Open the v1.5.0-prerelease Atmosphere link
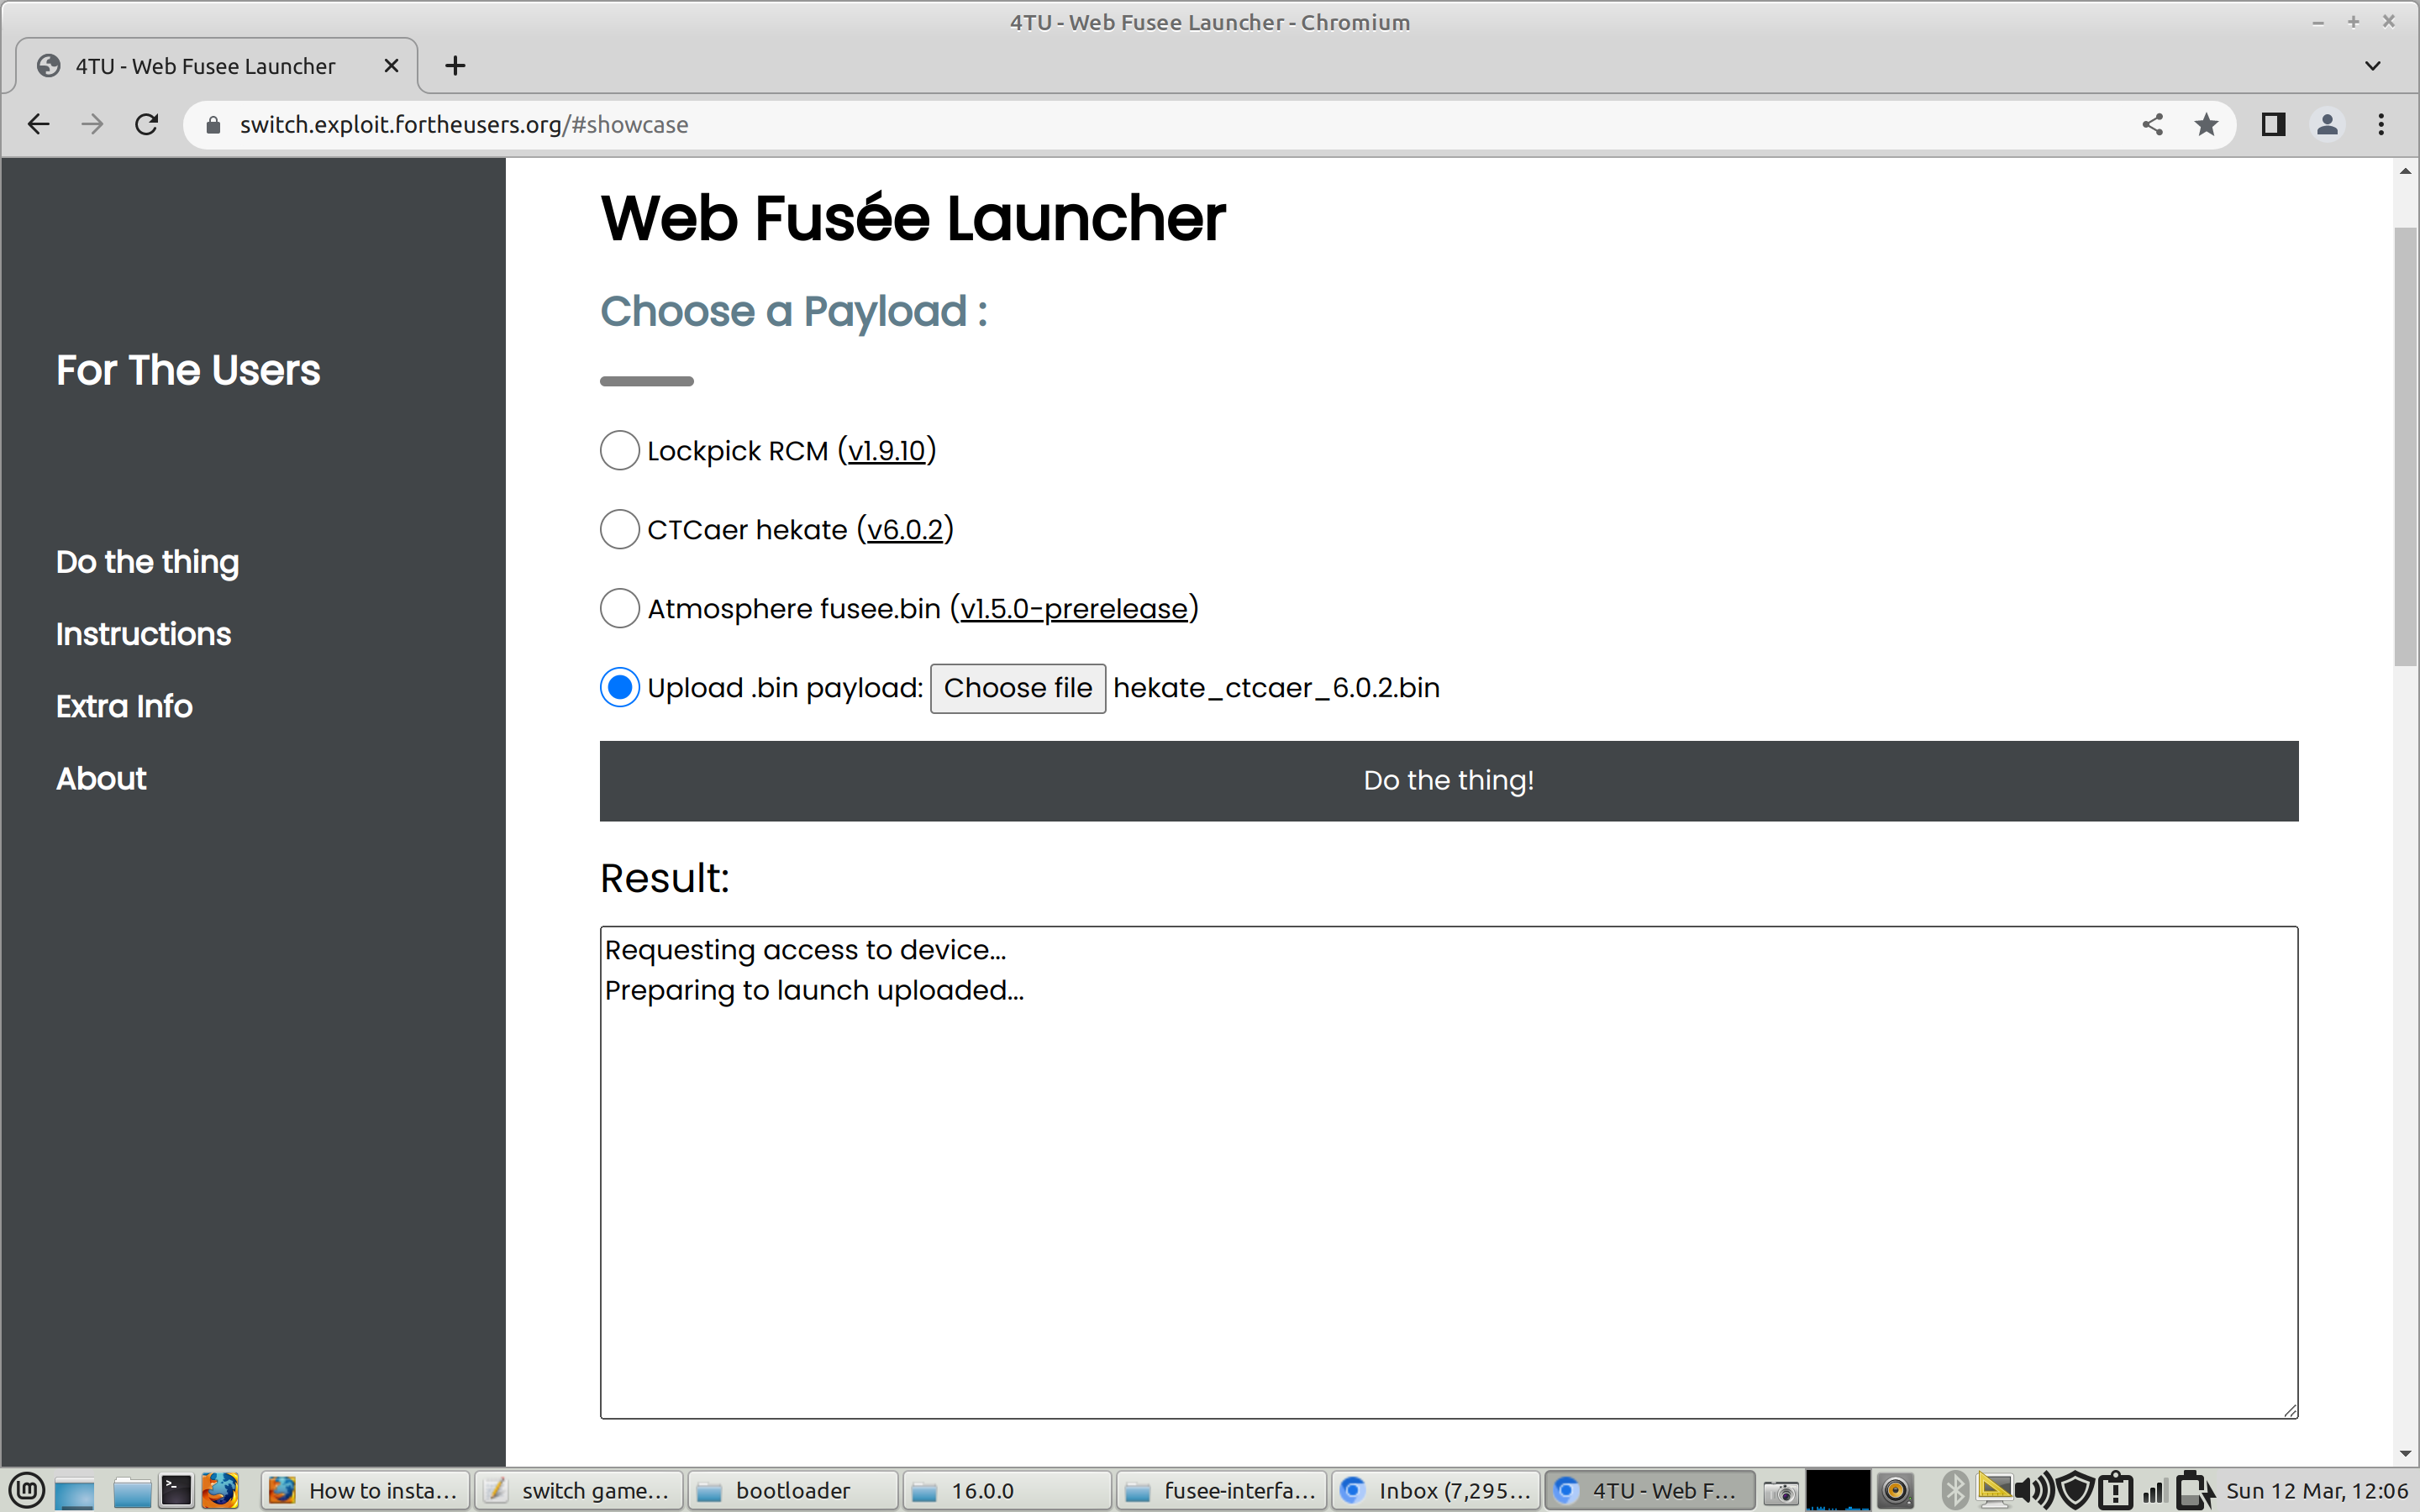The image size is (2420, 1512). tap(1074, 609)
